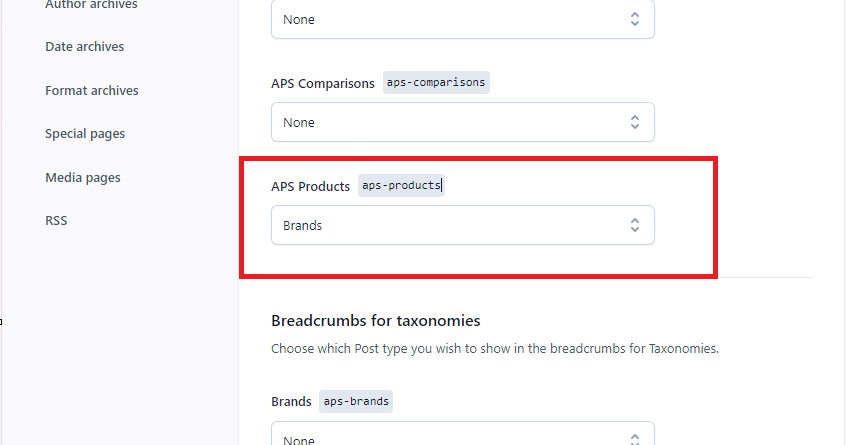847x445 pixels.
Task: Click the chevron arrows of the topmost None select
Action: (x=634, y=19)
